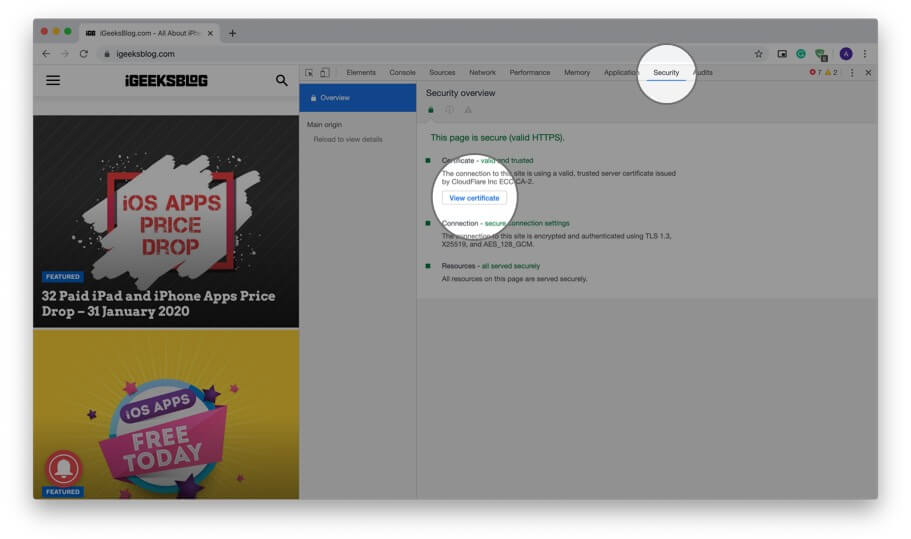
Task: Open the Network tab
Action: click(482, 73)
